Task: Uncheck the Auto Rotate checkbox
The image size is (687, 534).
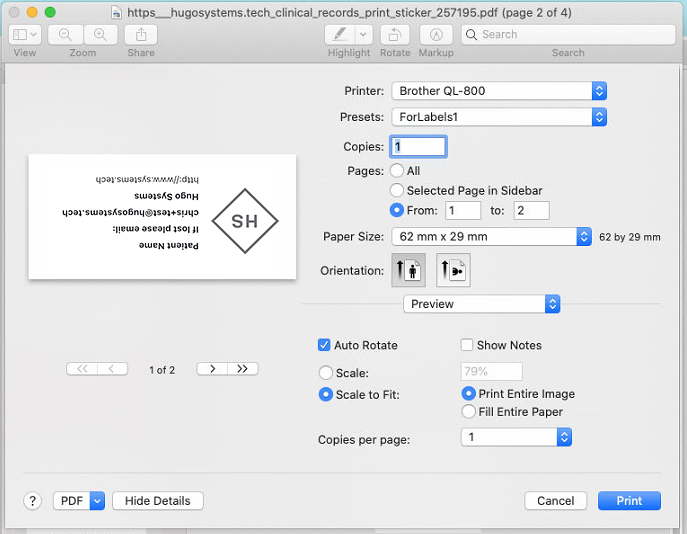Action: pos(324,345)
